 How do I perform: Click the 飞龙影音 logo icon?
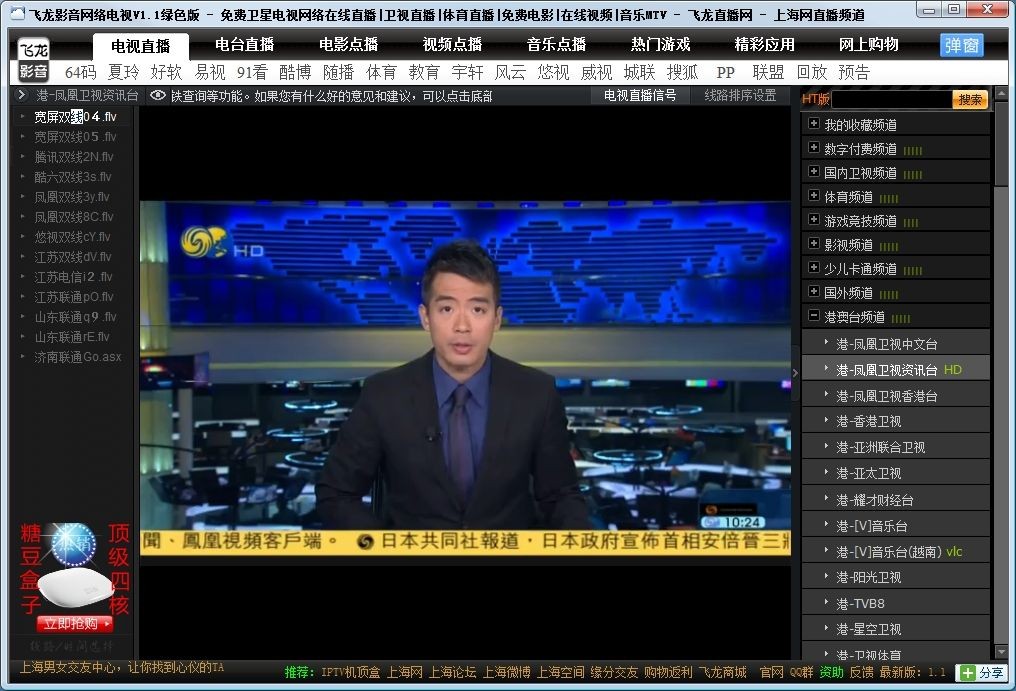point(33,59)
